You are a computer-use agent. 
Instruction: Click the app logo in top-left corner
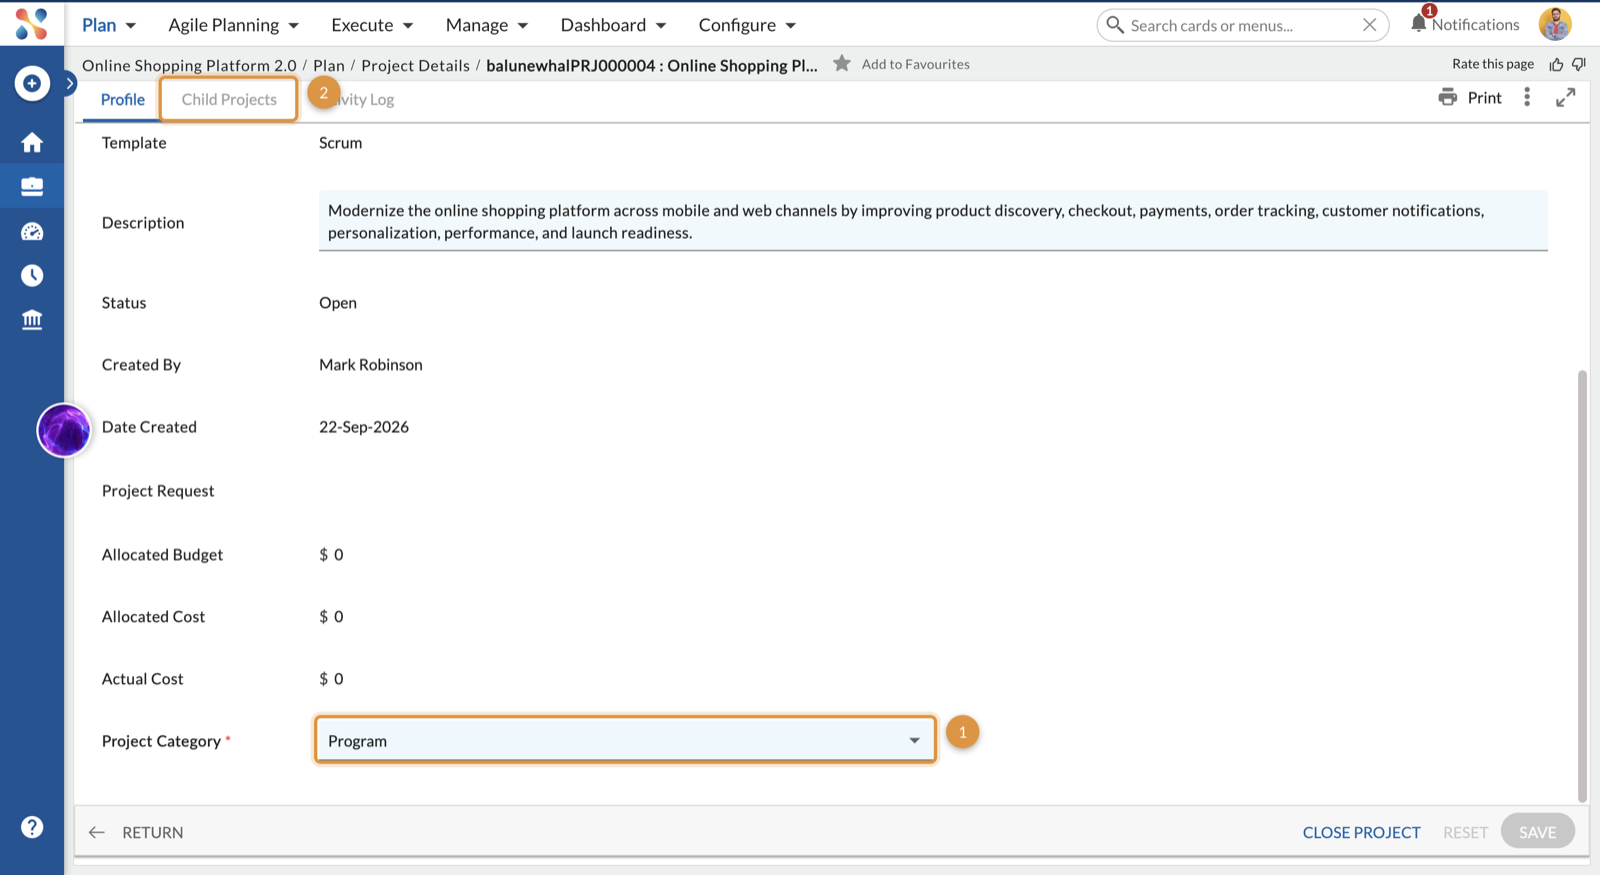[x=32, y=24]
